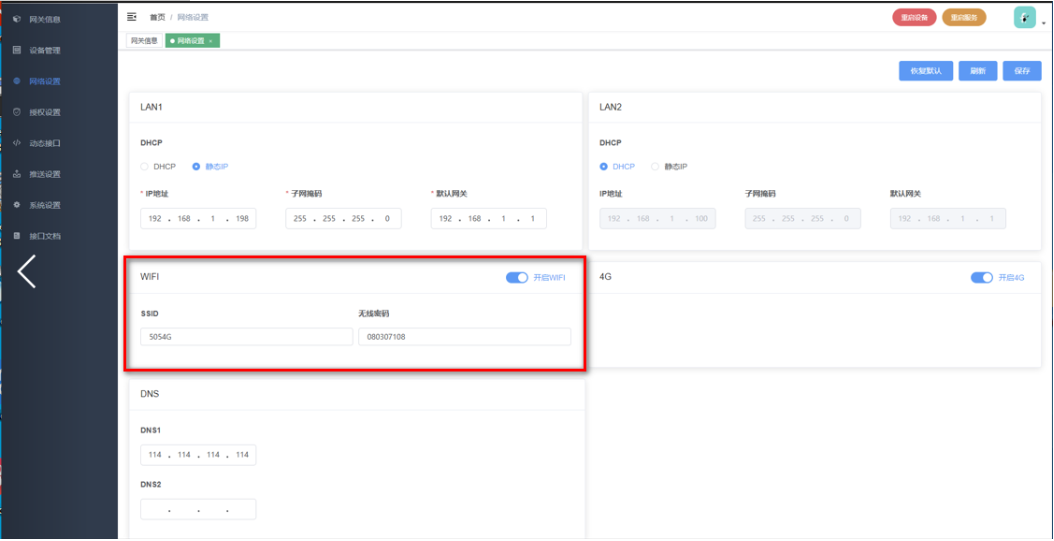Select DHCP radio under LAN1
1054x541 pixels.
[x=145, y=166]
